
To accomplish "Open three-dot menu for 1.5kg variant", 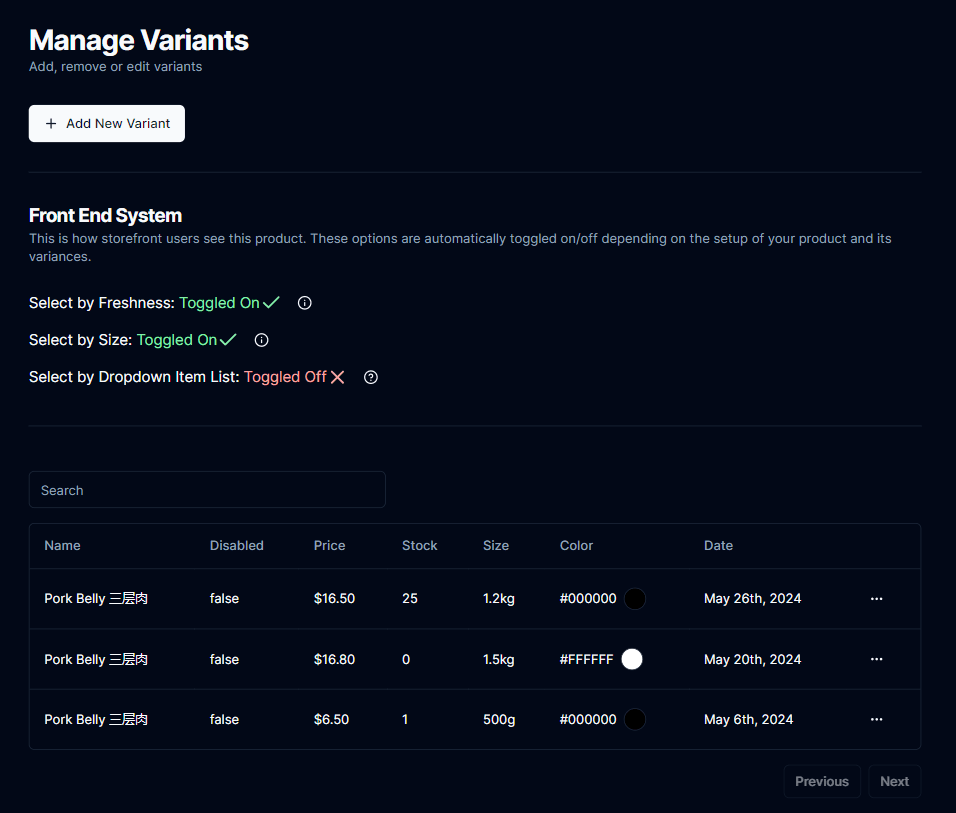I will (x=877, y=659).
